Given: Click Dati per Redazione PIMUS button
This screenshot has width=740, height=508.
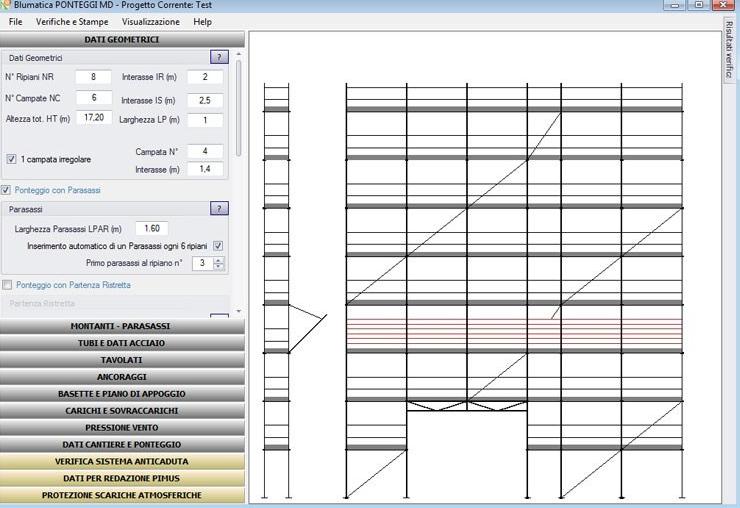Looking at the screenshot, I should (x=121, y=479).
